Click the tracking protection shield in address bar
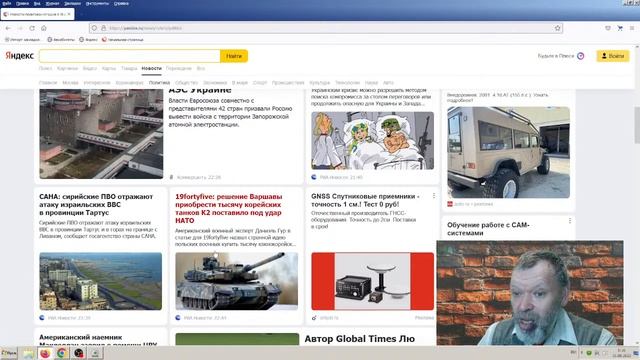640x360 pixels. (94, 28)
